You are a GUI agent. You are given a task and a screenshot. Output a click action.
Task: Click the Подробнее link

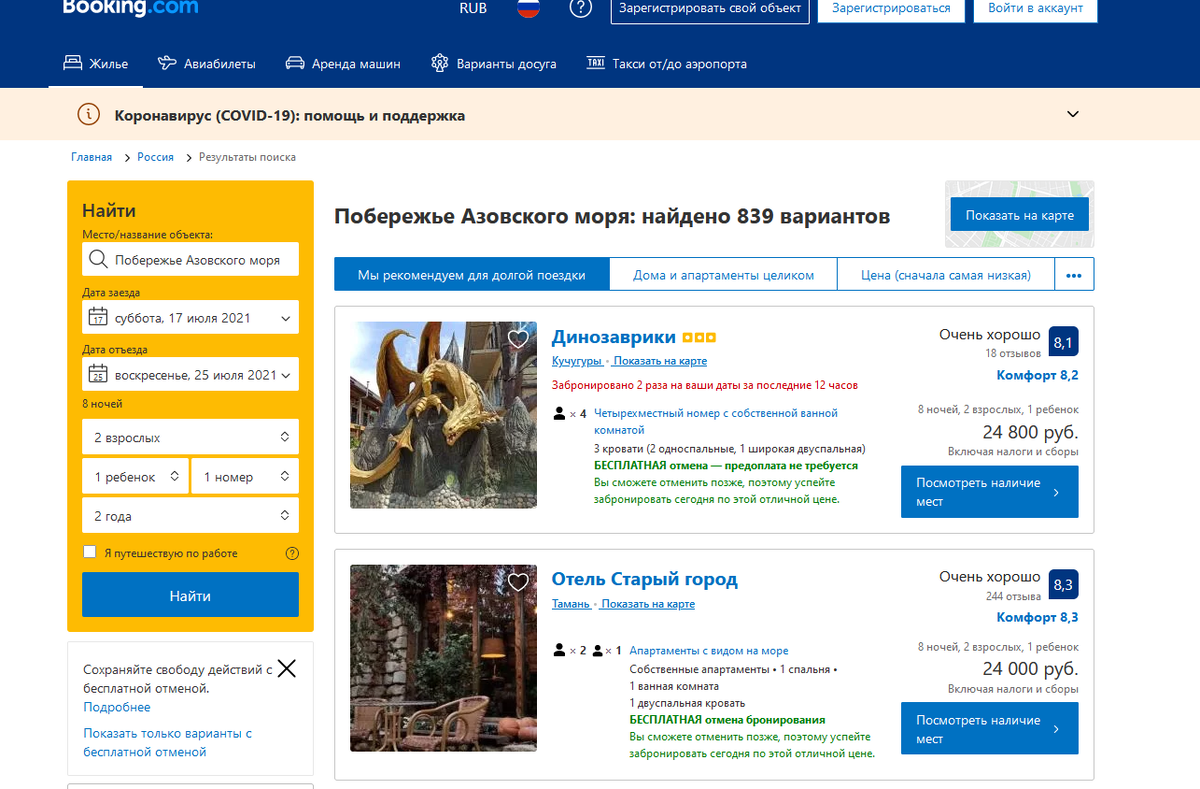click(117, 707)
